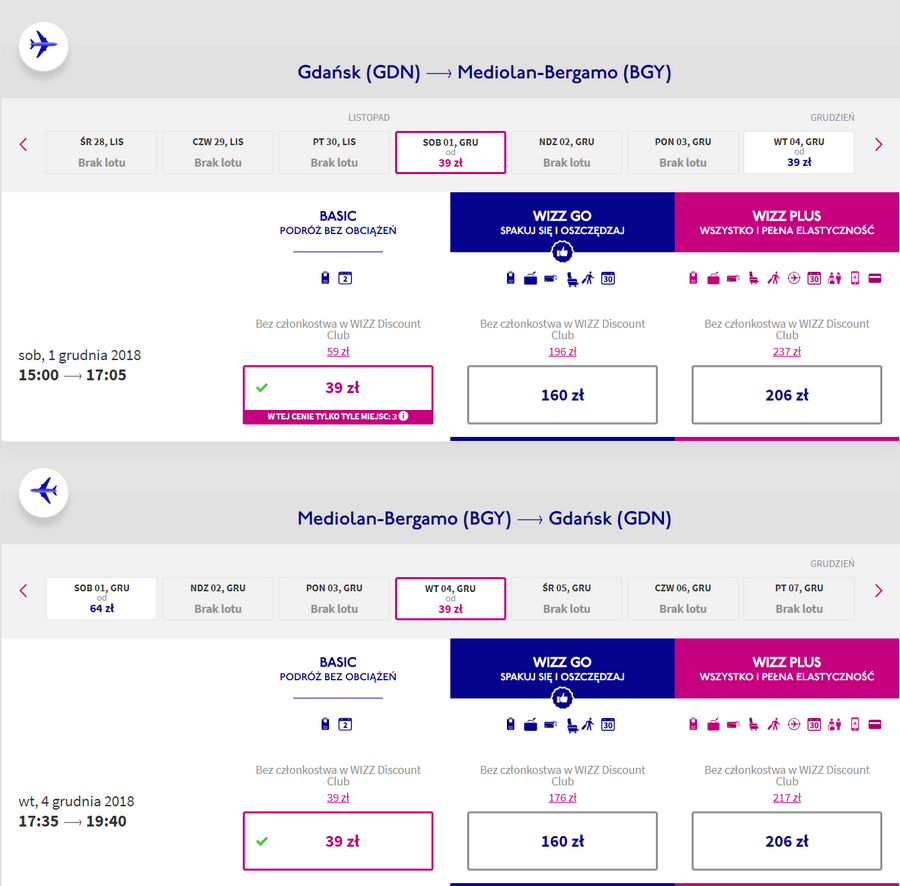Click seat icon under outbound WIZZ PLUS

(x=754, y=278)
